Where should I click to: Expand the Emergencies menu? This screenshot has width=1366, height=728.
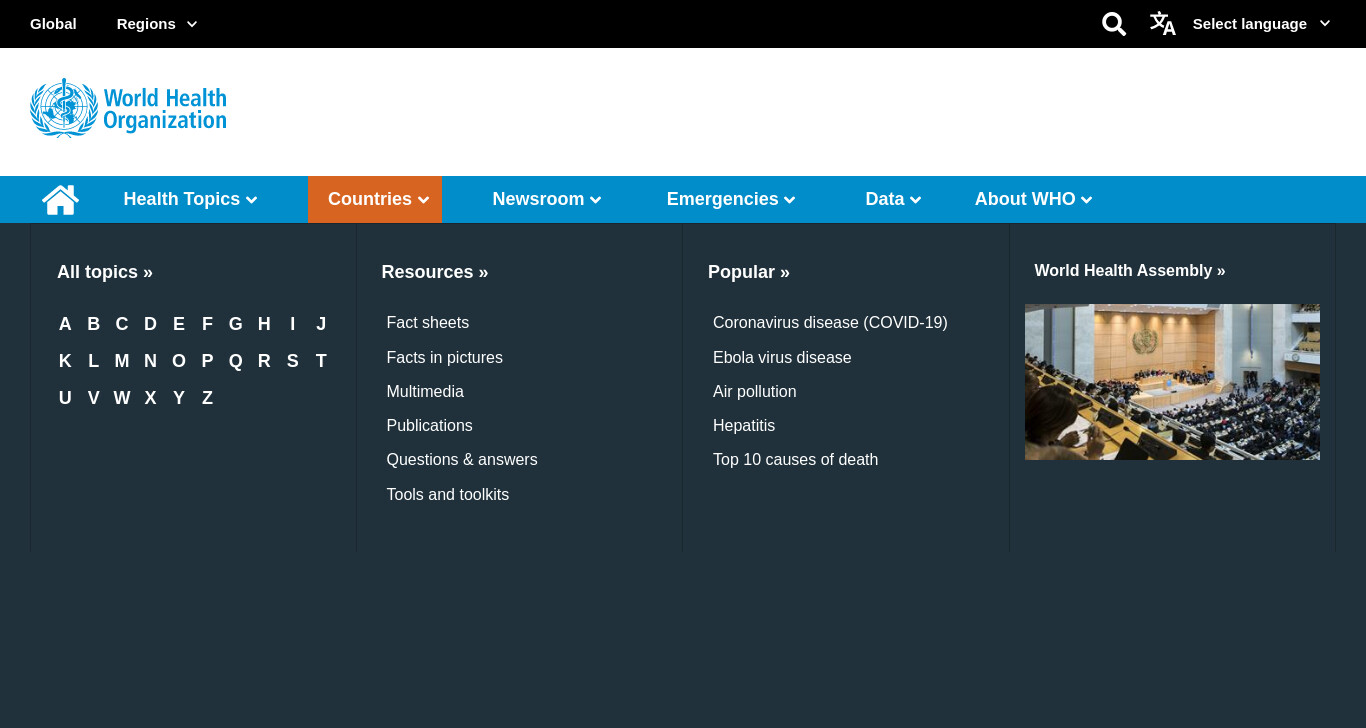point(730,199)
